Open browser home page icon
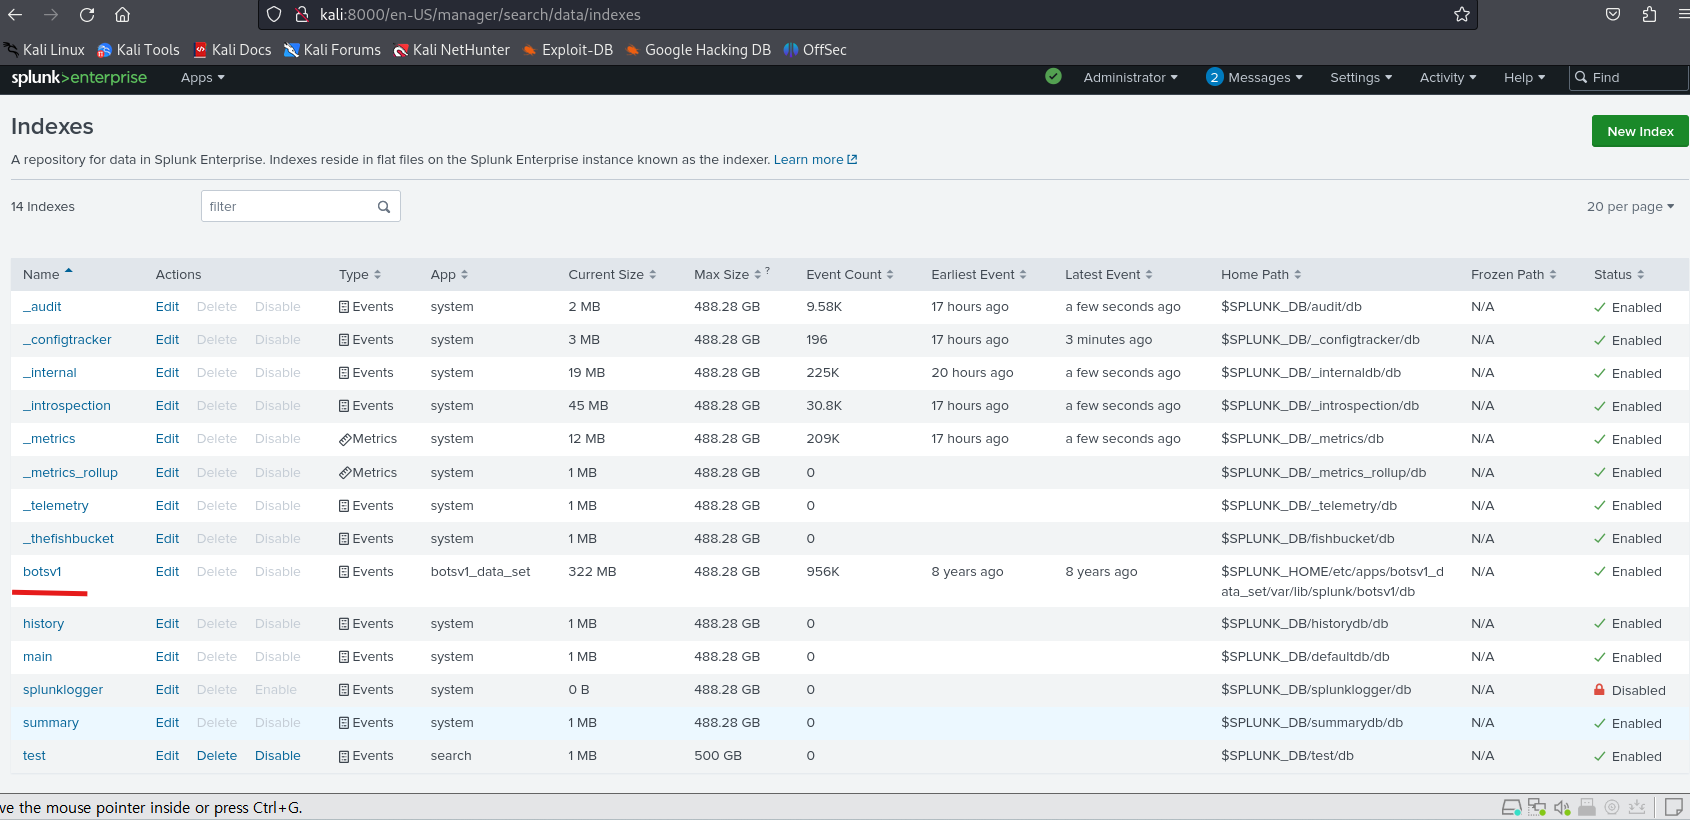This screenshot has width=1690, height=820. point(122,14)
